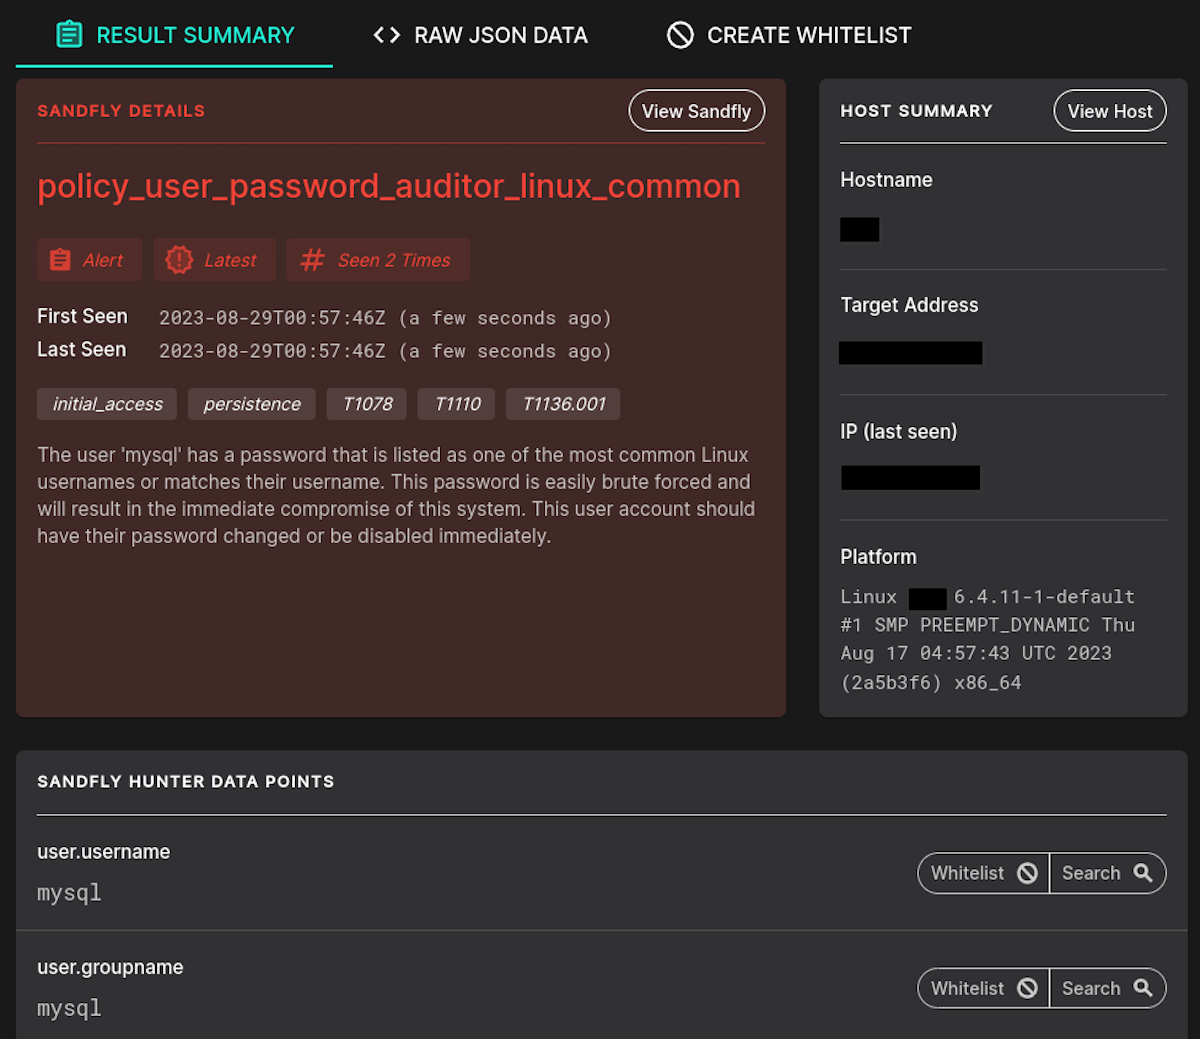Click the View Host button
The image size is (1200, 1039).
click(x=1109, y=110)
